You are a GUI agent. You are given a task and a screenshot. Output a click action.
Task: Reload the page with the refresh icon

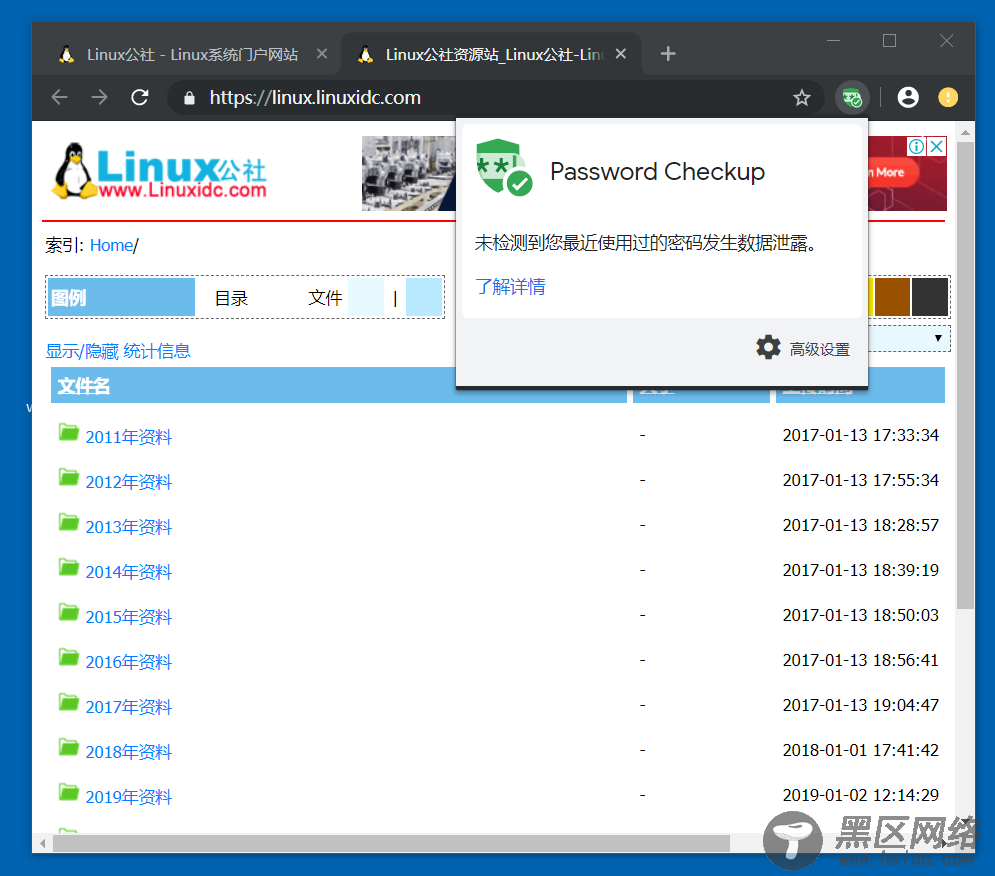(140, 98)
